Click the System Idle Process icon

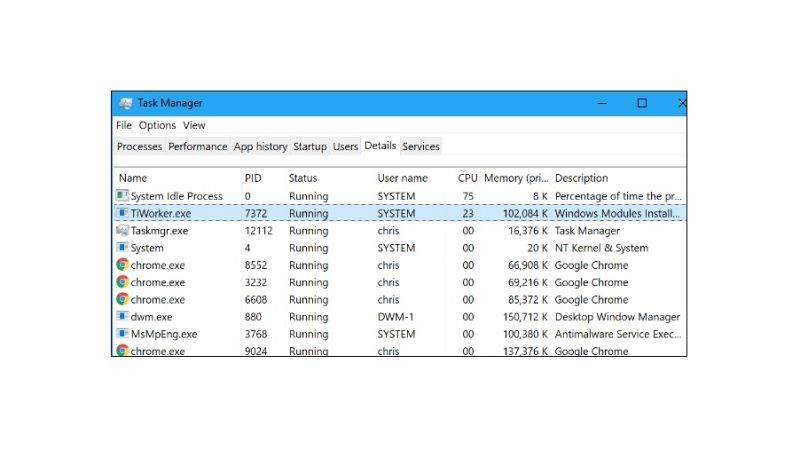[x=122, y=195]
